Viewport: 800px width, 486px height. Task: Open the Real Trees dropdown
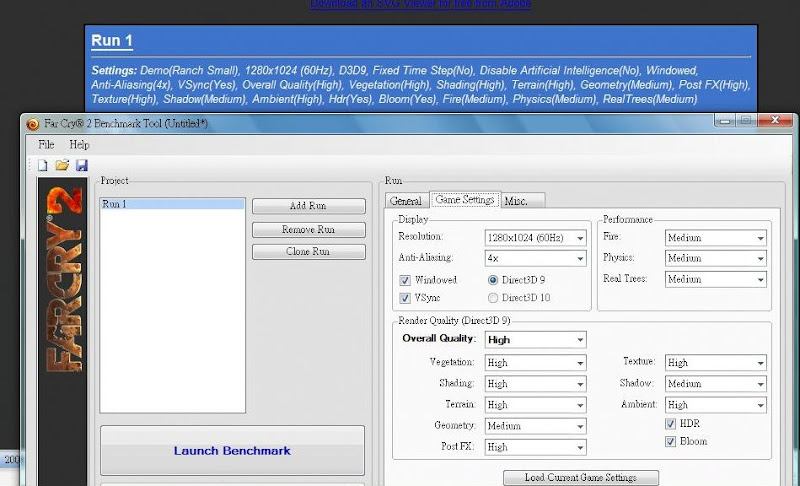(x=715, y=279)
